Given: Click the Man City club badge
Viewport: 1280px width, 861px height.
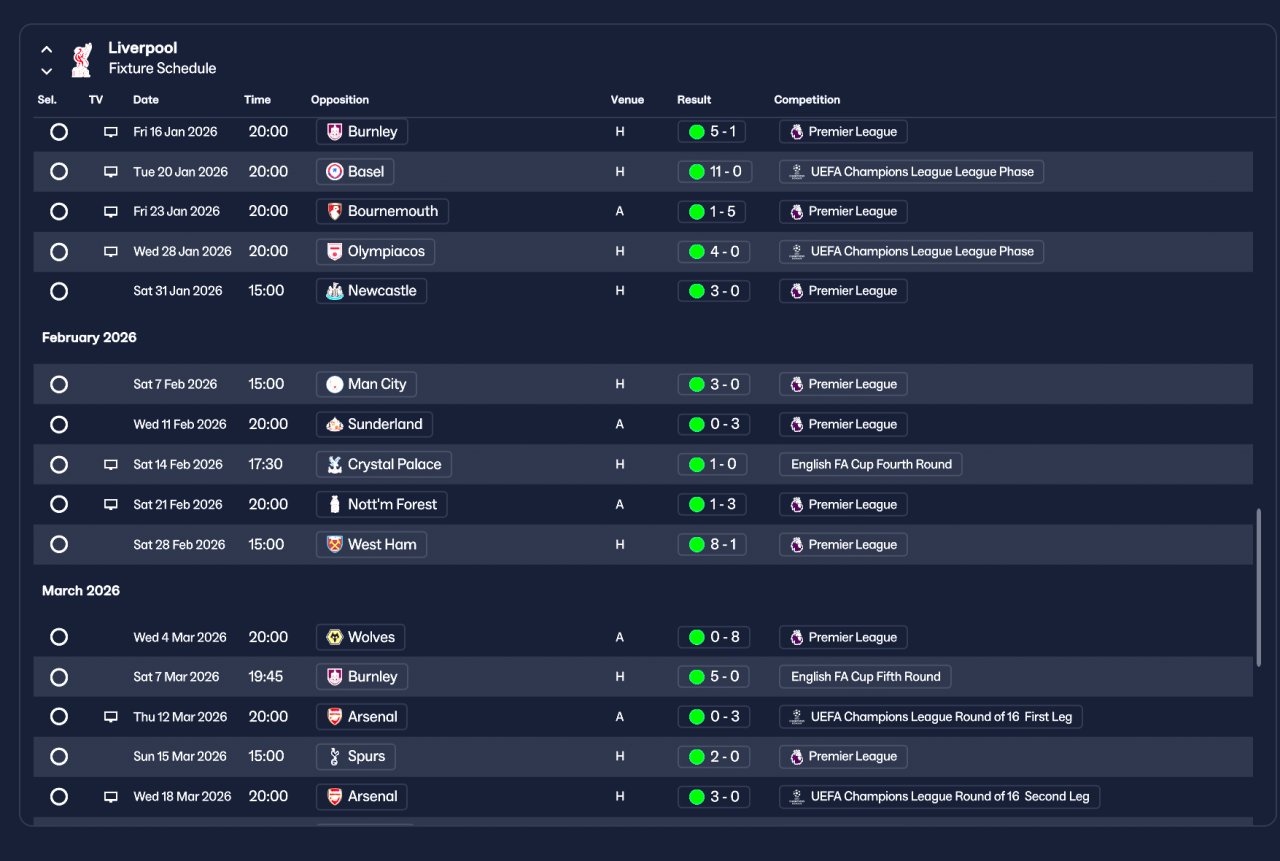Looking at the screenshot, I should (335, 384).
